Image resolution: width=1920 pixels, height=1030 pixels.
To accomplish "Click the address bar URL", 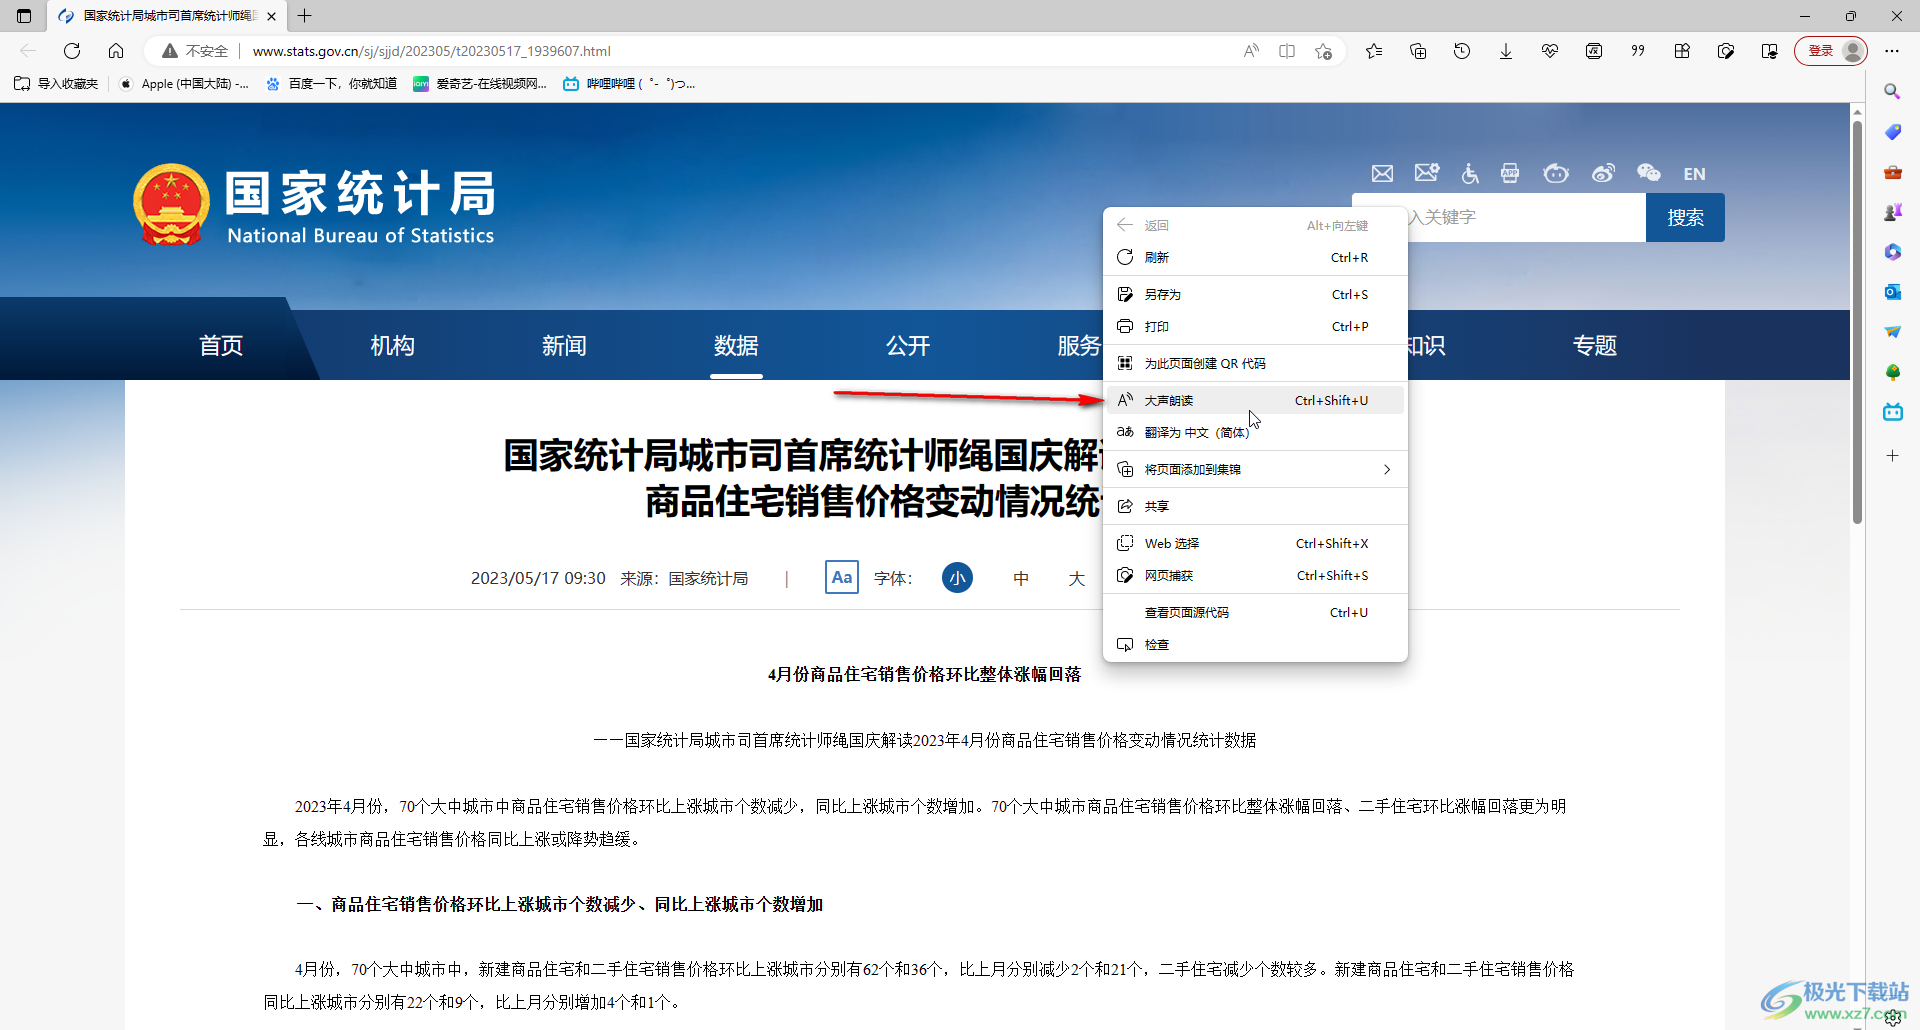I will click(x=431, y=51).
